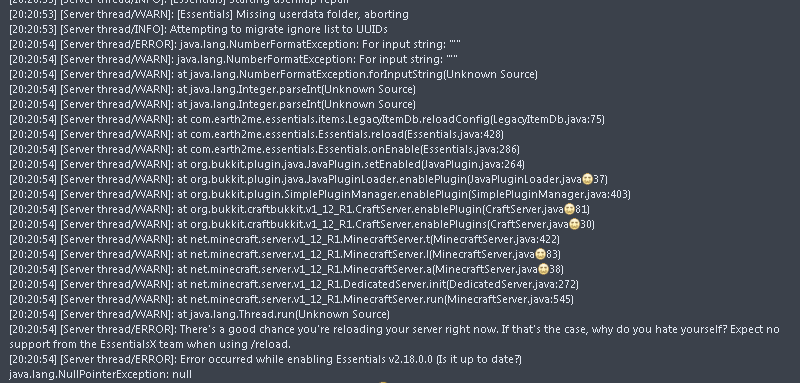This screenshot has width=800, height=383.
Task: Select the NumberFormatException ERROR log line
Action: [235, 44]
